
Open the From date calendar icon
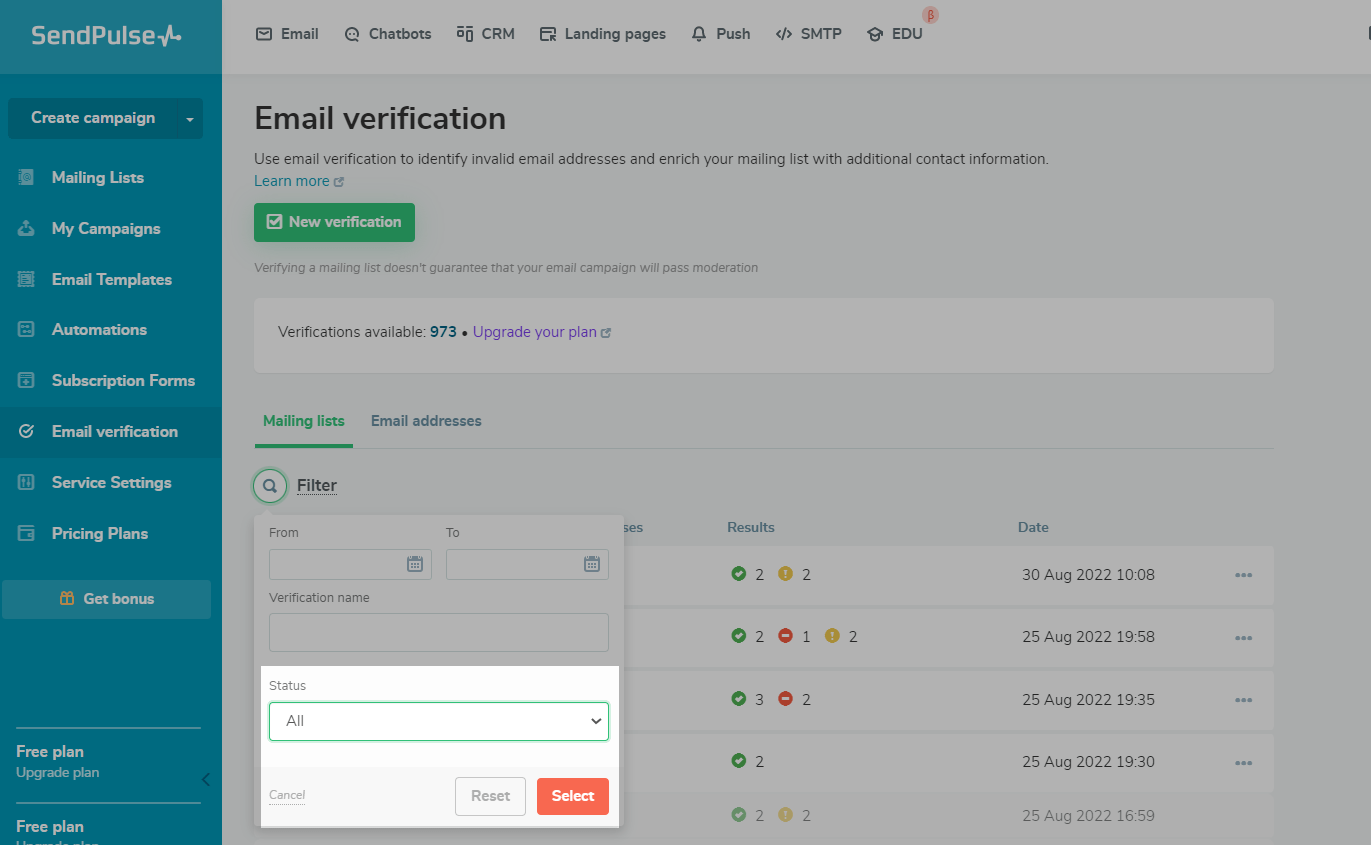[x=415, y=564]
